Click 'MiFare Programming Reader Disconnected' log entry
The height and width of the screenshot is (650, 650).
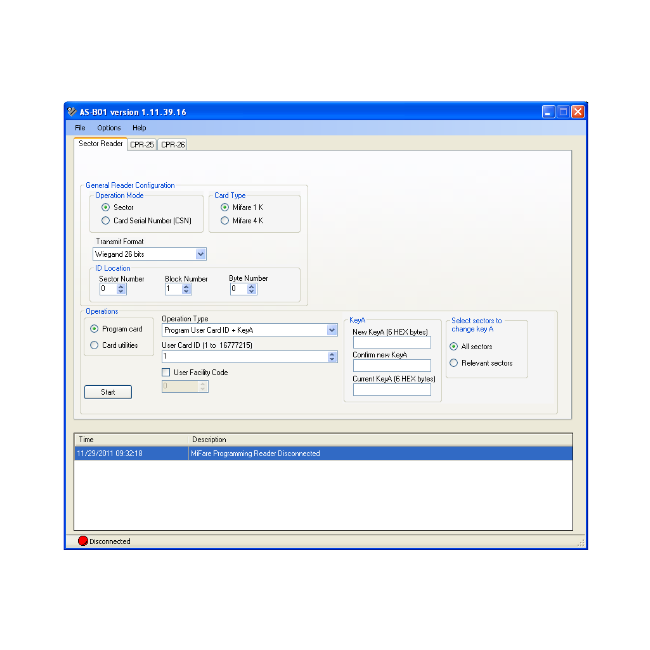click(255, 453)
